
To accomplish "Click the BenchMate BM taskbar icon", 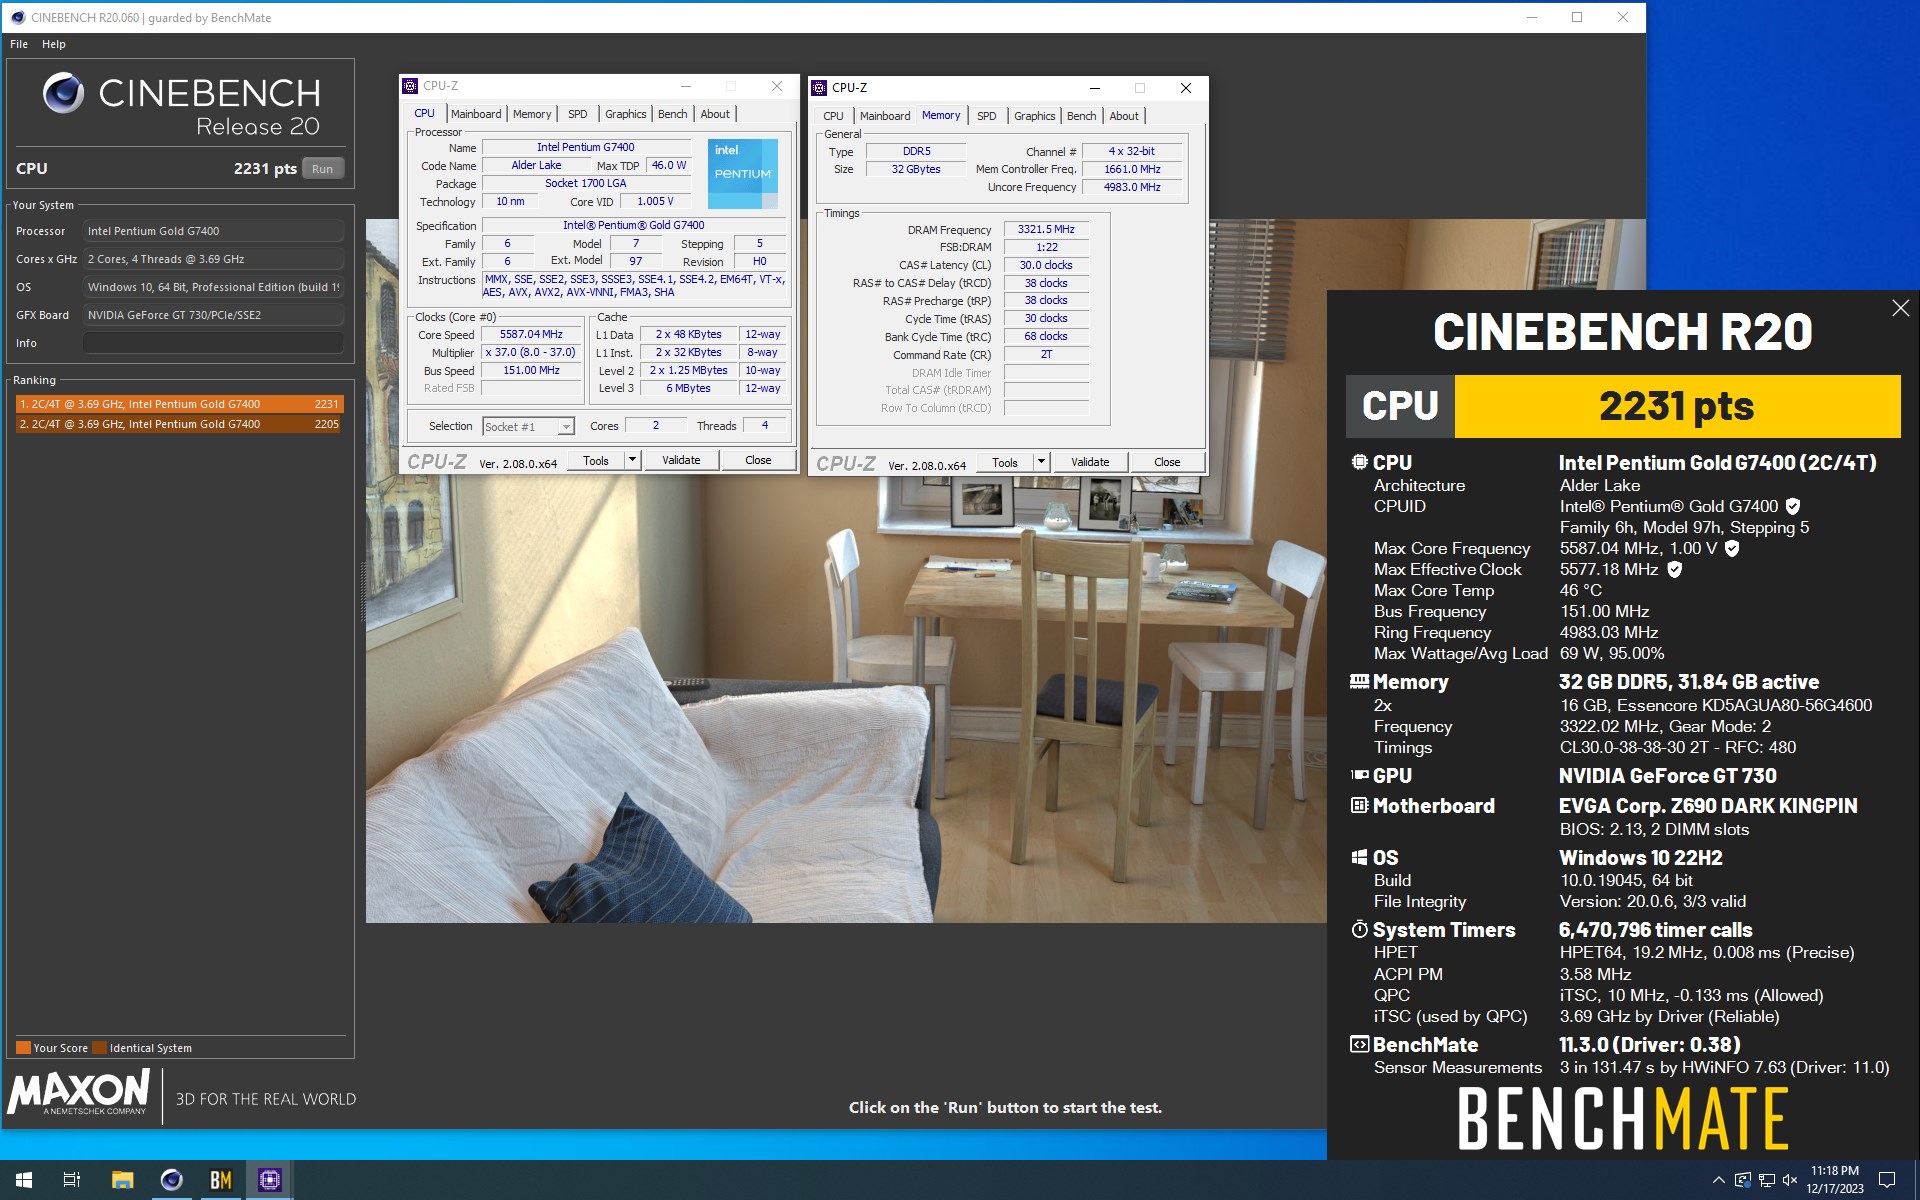I will pos(220,1180).
